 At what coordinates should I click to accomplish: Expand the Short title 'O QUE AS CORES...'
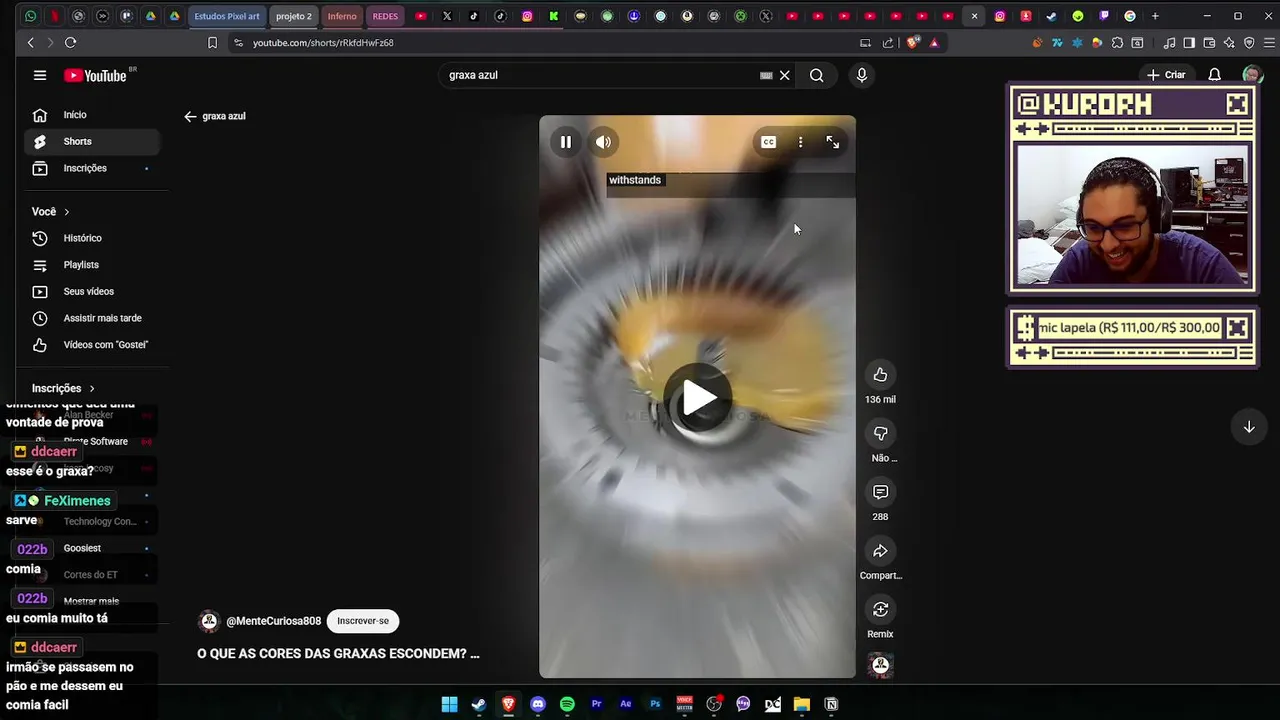coord(338,654)
